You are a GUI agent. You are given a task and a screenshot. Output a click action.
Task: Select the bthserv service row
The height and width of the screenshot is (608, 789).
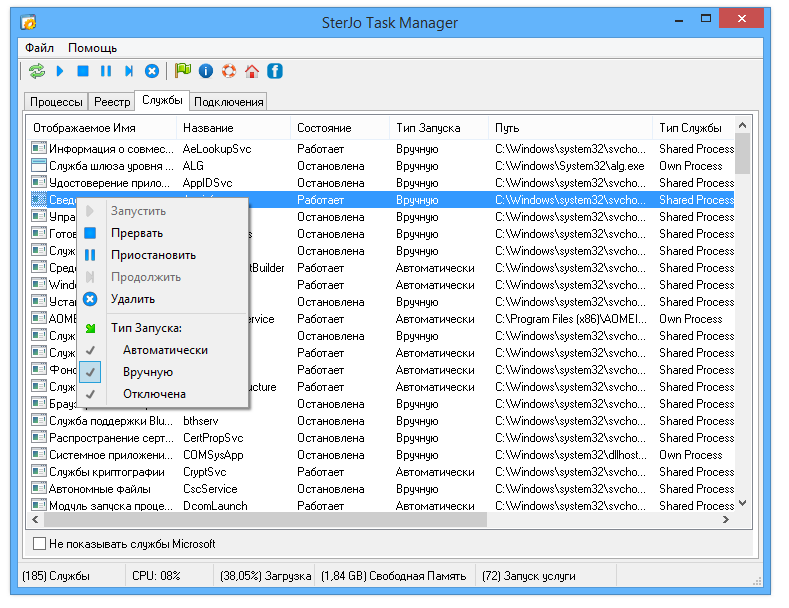click(x=381, y=421)
